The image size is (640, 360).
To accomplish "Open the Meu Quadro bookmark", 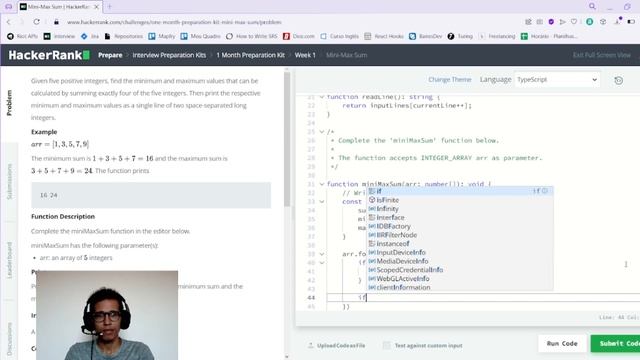I will (x=200, y=36).
